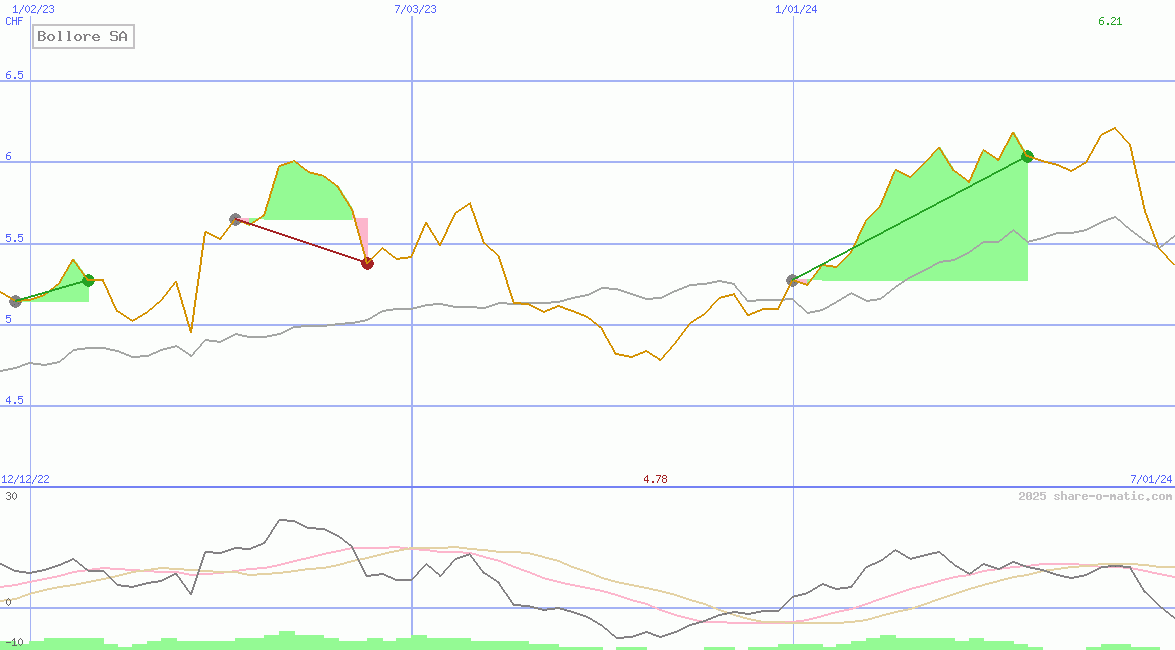
Task: Select the green exit marker near price 6
Action: click(1027, 156)
